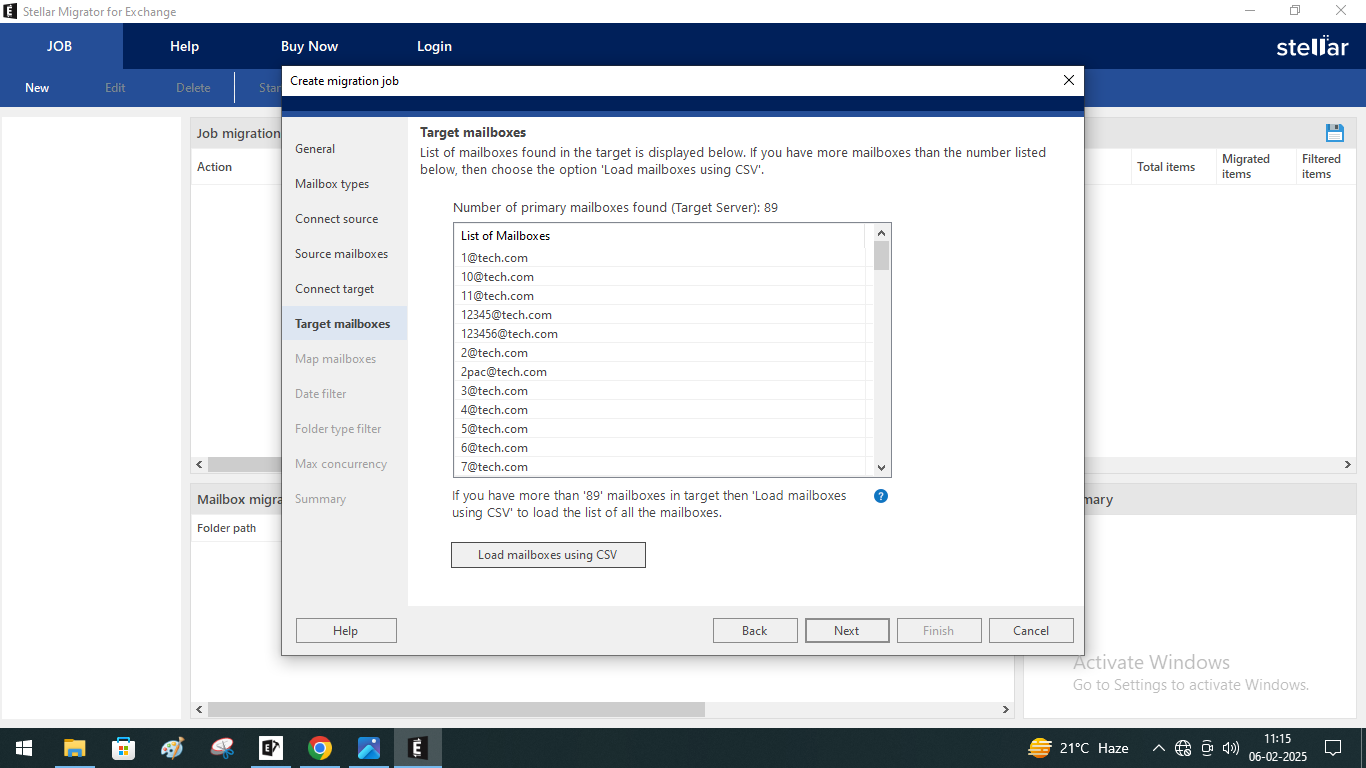The image size is (1366, 768).
Task: Click the save icon in Job migration panel
Action: click(x=1334, y=133)
